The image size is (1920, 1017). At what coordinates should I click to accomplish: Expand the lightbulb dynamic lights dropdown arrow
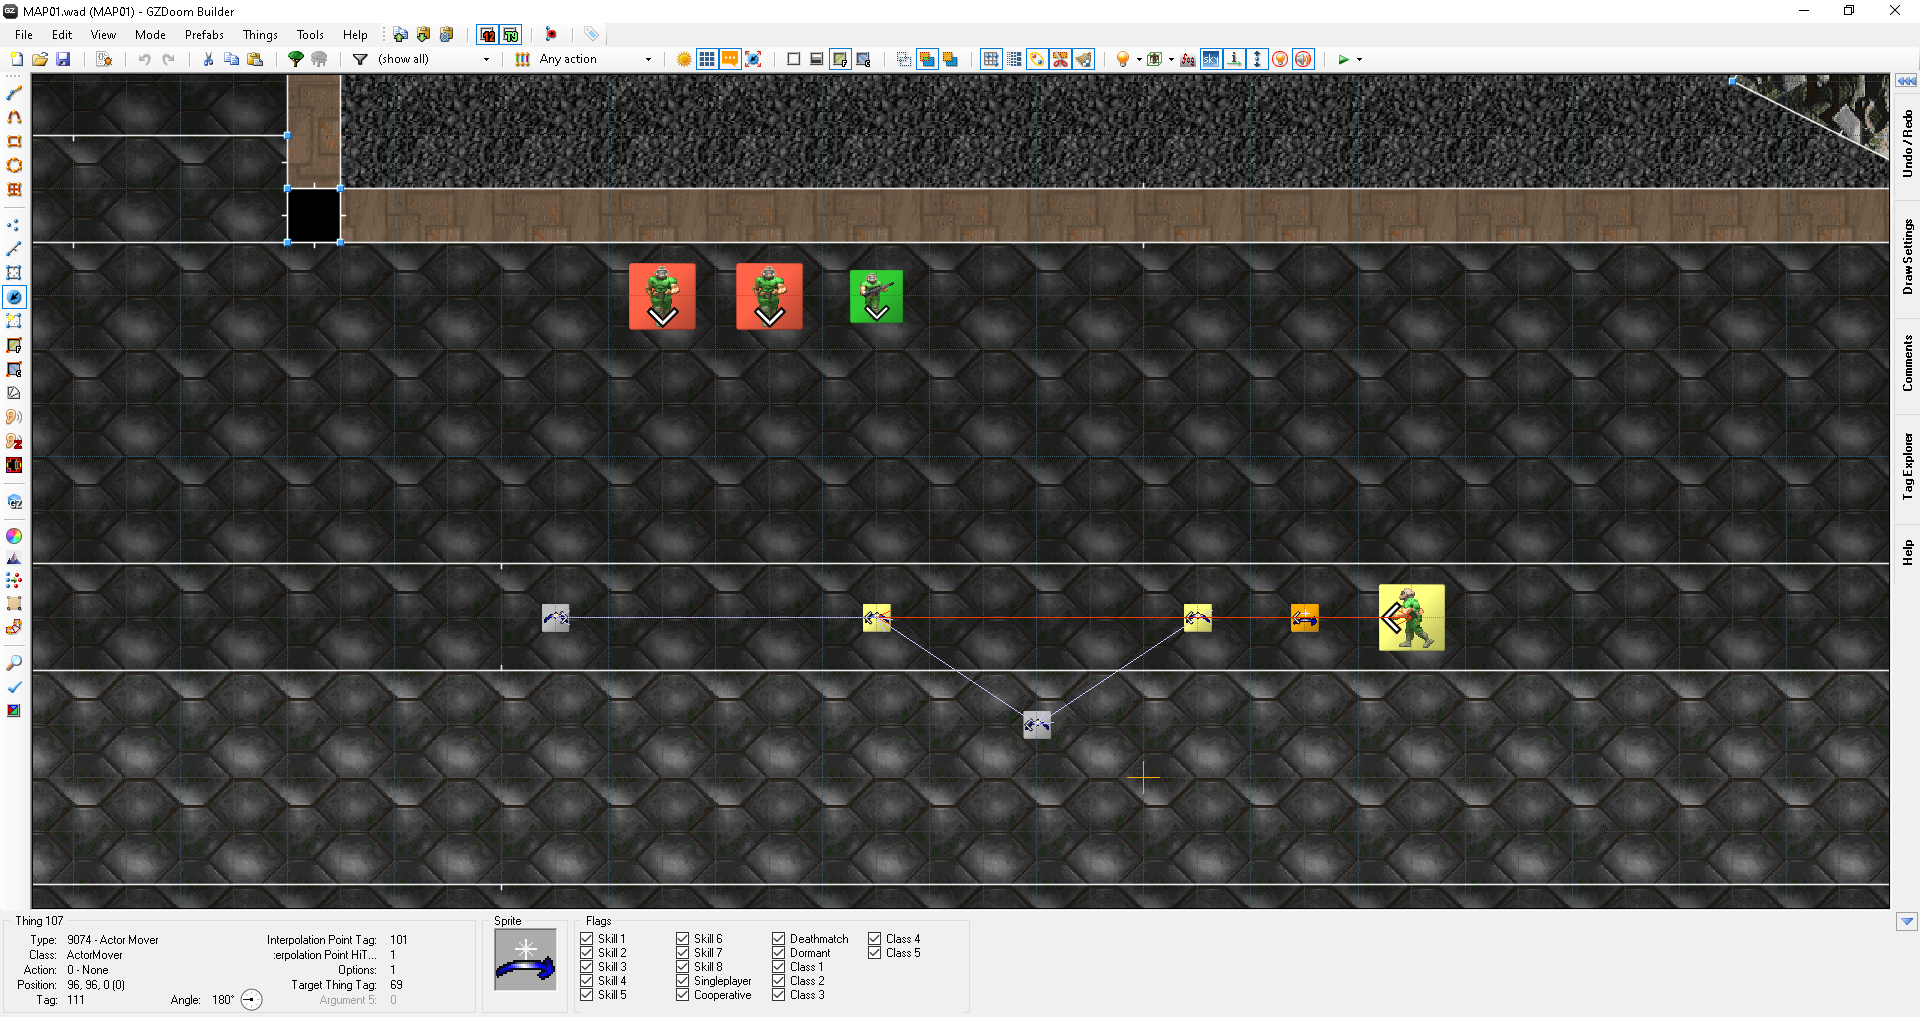click(x=1139, y=59)
